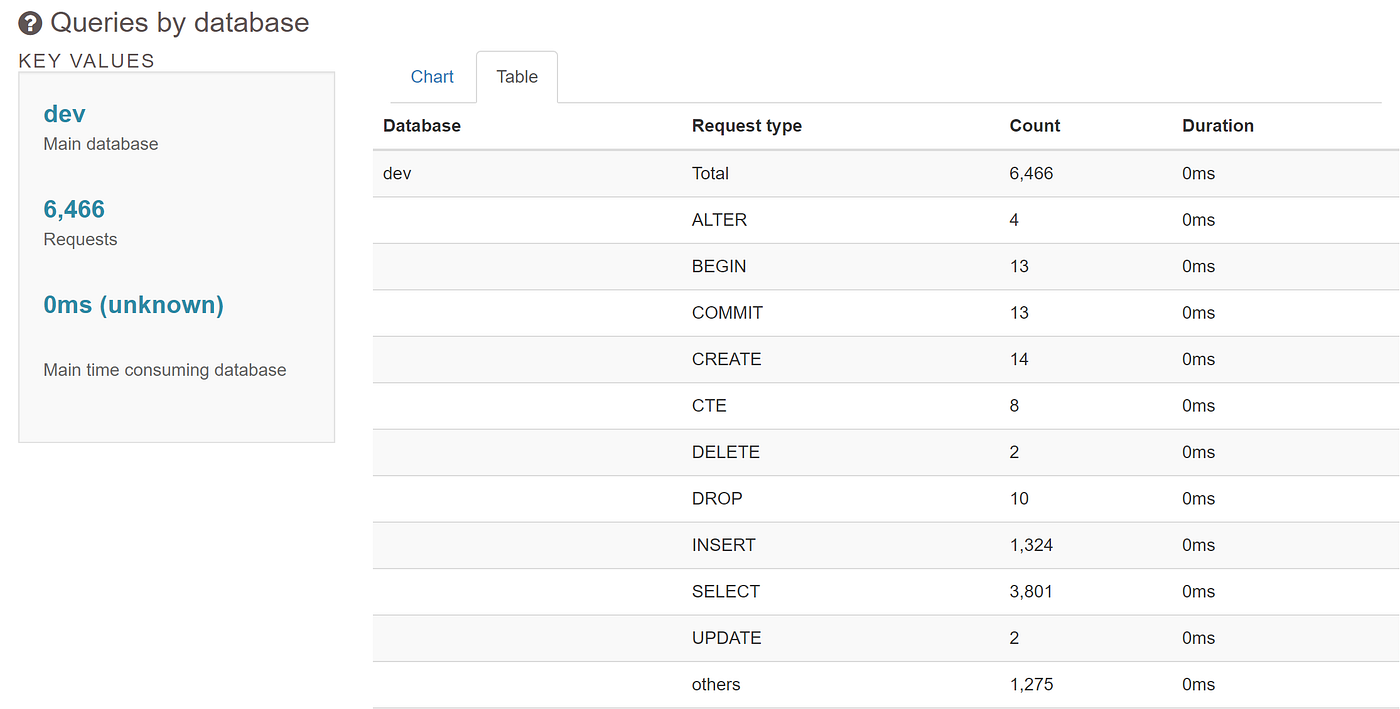Click the 0ms (unknown) key value
The image size is (1400, 709).
coord(134,305)
